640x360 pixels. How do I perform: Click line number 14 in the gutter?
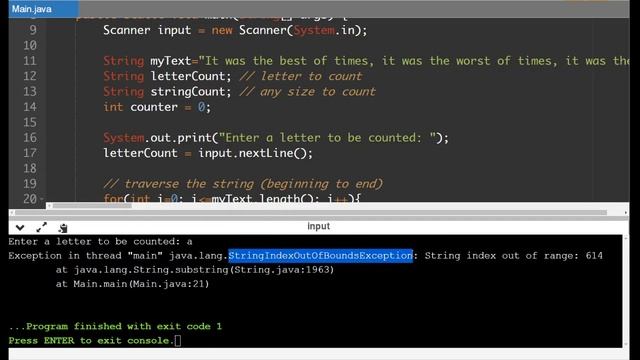tap(29, 107)
